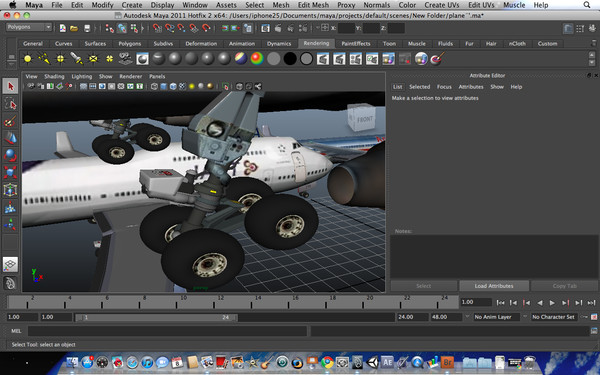Click the current frame field showing 1.00

pyautogui.click(x=476, y=302)
